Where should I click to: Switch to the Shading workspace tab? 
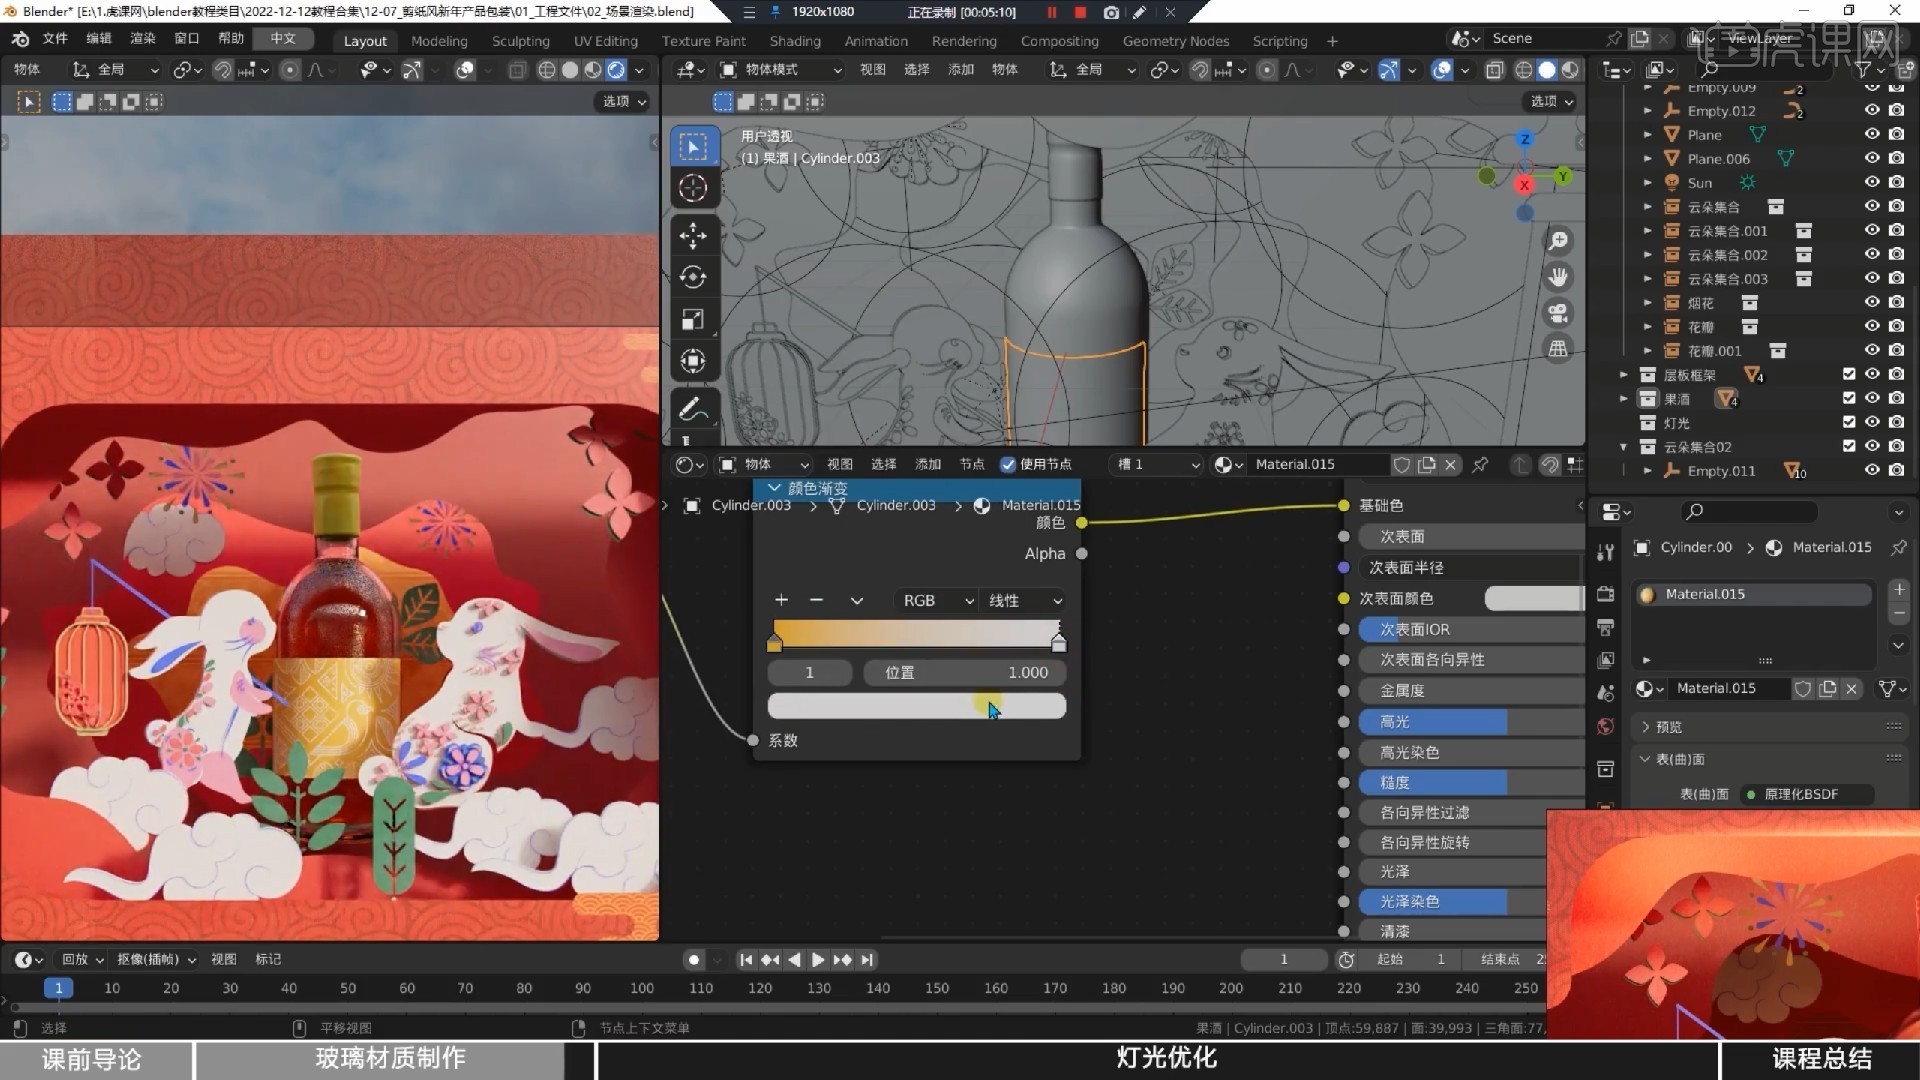tap(795, 41)
